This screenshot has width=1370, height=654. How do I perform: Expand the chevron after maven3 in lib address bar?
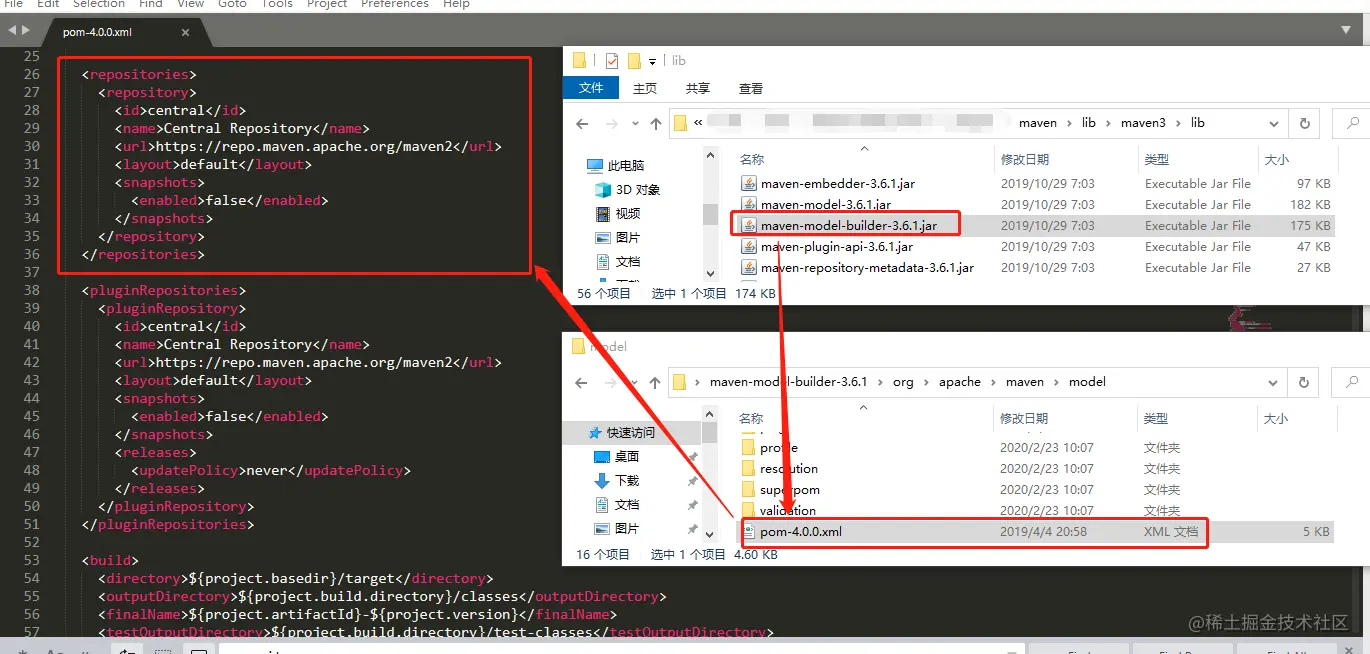click(x=1178, y=124)
